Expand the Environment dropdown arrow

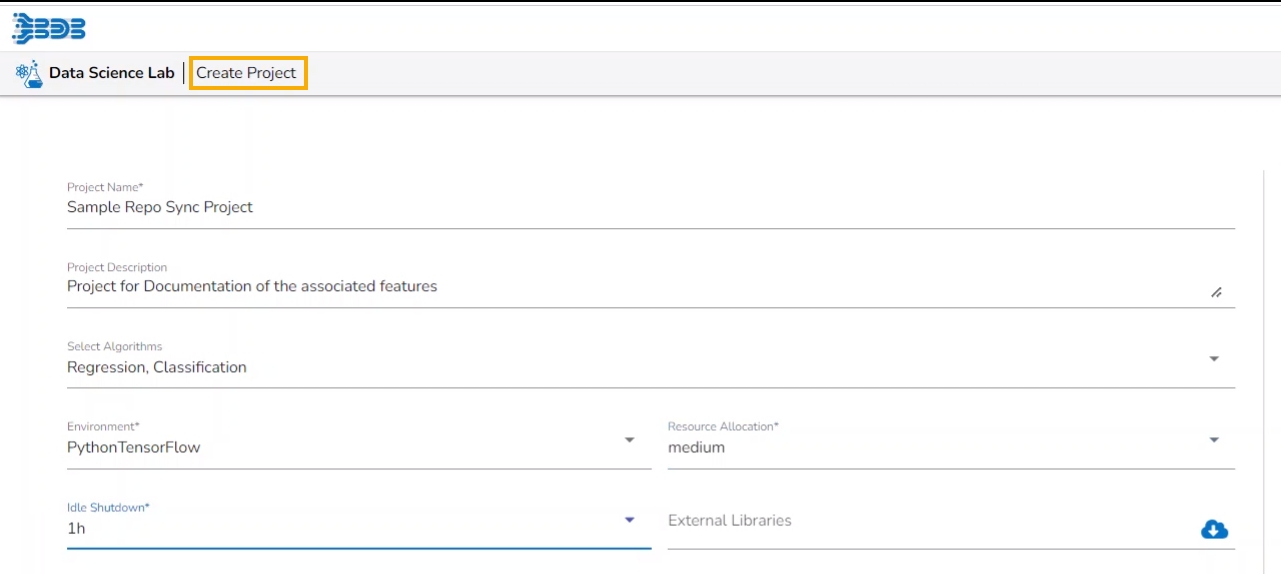(629, 439)
